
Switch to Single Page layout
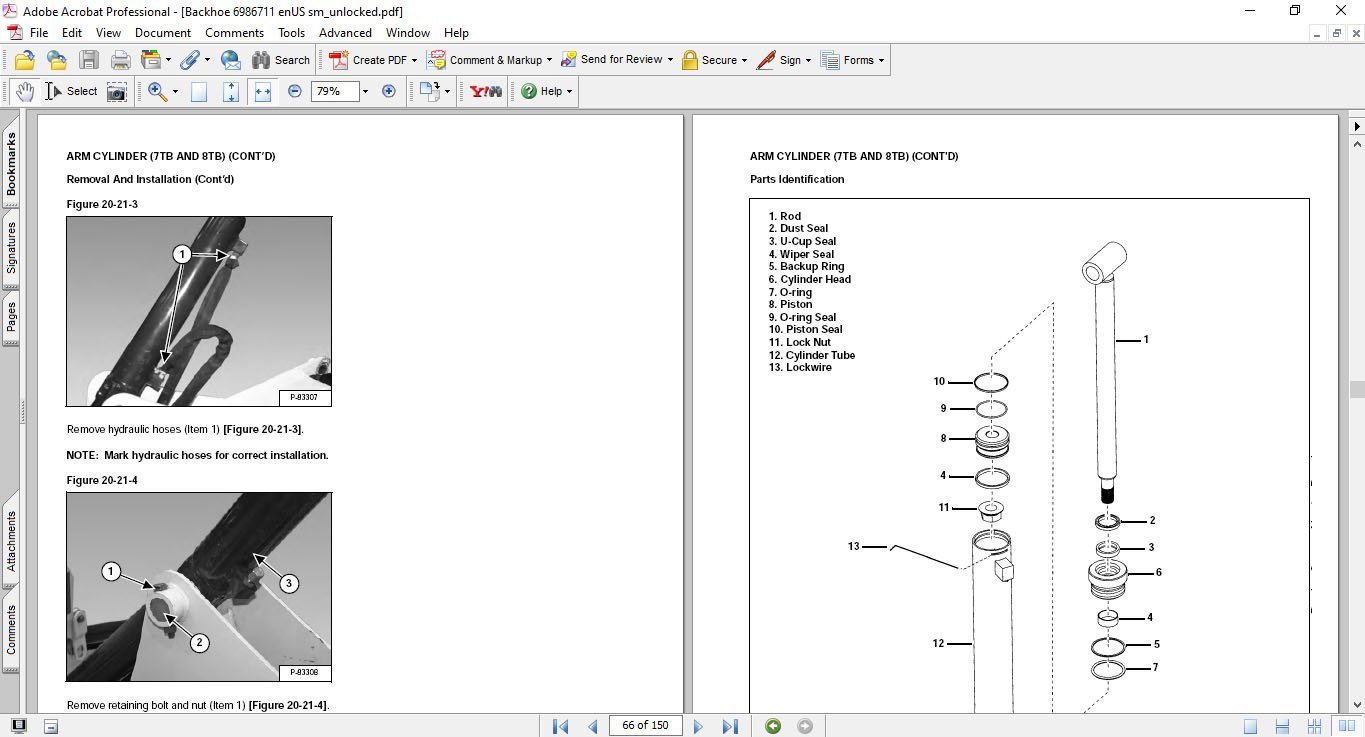point(1250,727)
